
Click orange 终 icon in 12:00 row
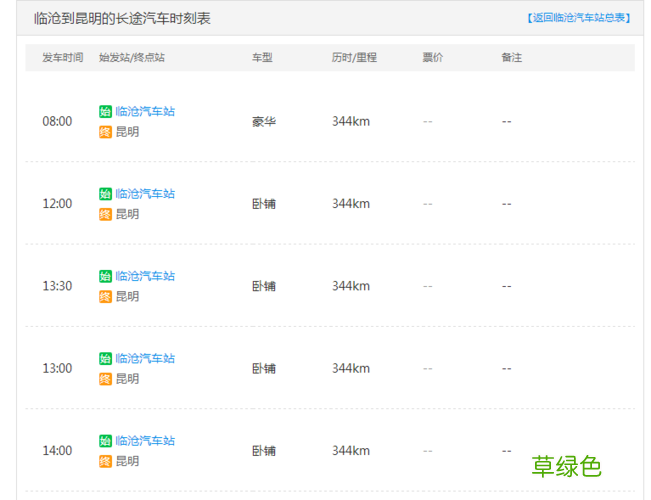(x=105, y=214)
